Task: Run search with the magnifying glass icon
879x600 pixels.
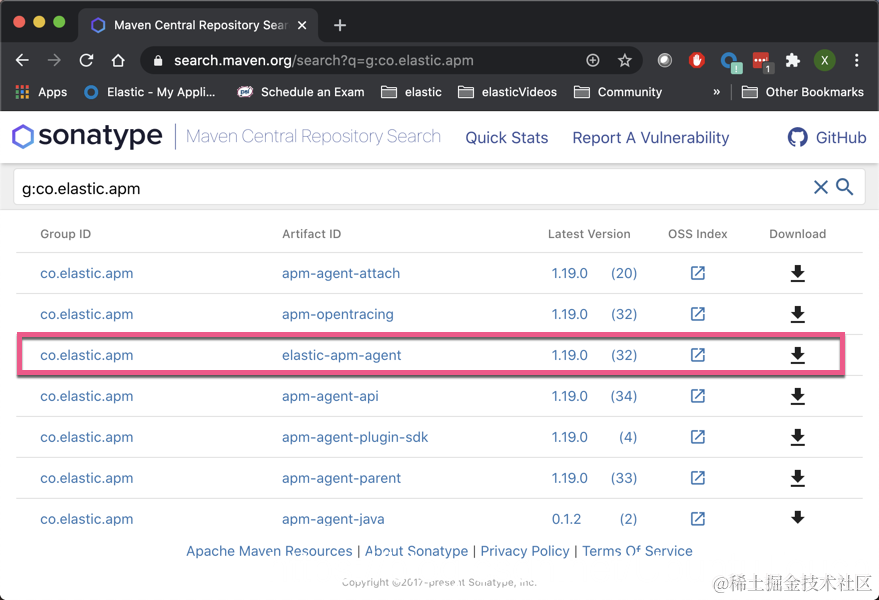Action: click(844, 187)
